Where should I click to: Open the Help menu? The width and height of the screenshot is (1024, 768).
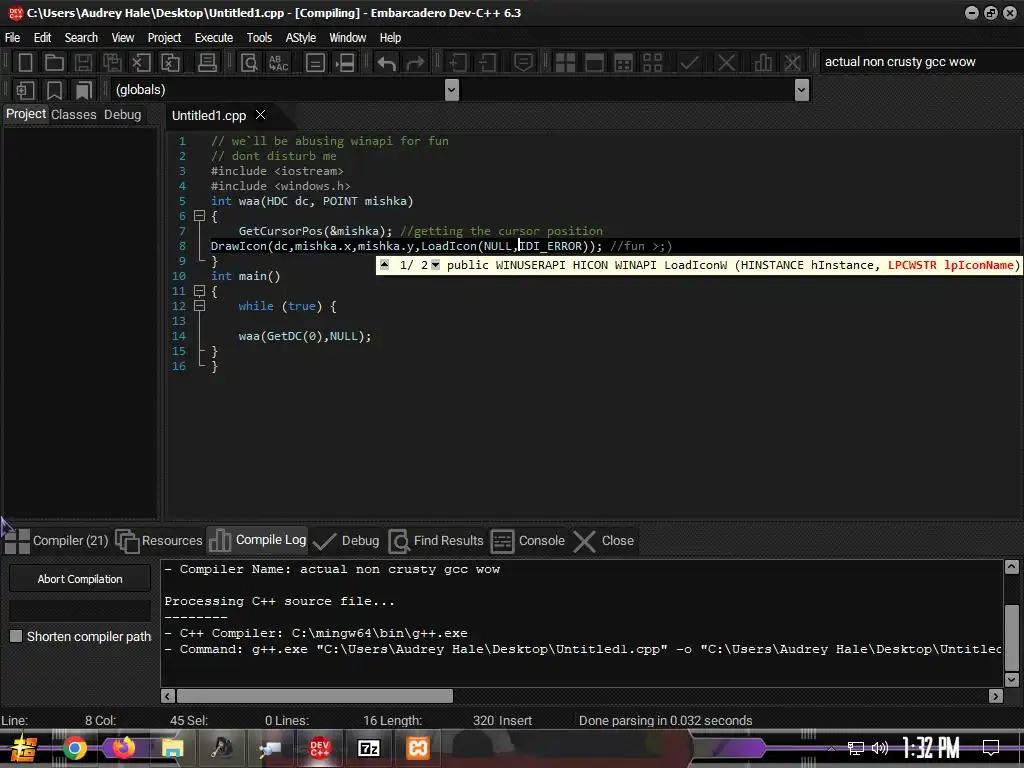(390, 37)
